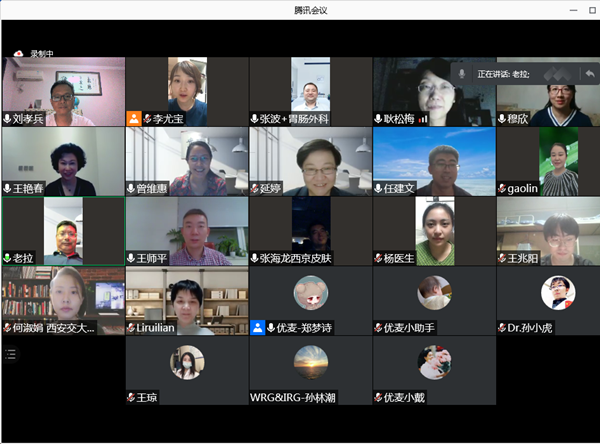Select 任建文's video tile
Viewport: 600px width, 444px height.
point(434,160)
